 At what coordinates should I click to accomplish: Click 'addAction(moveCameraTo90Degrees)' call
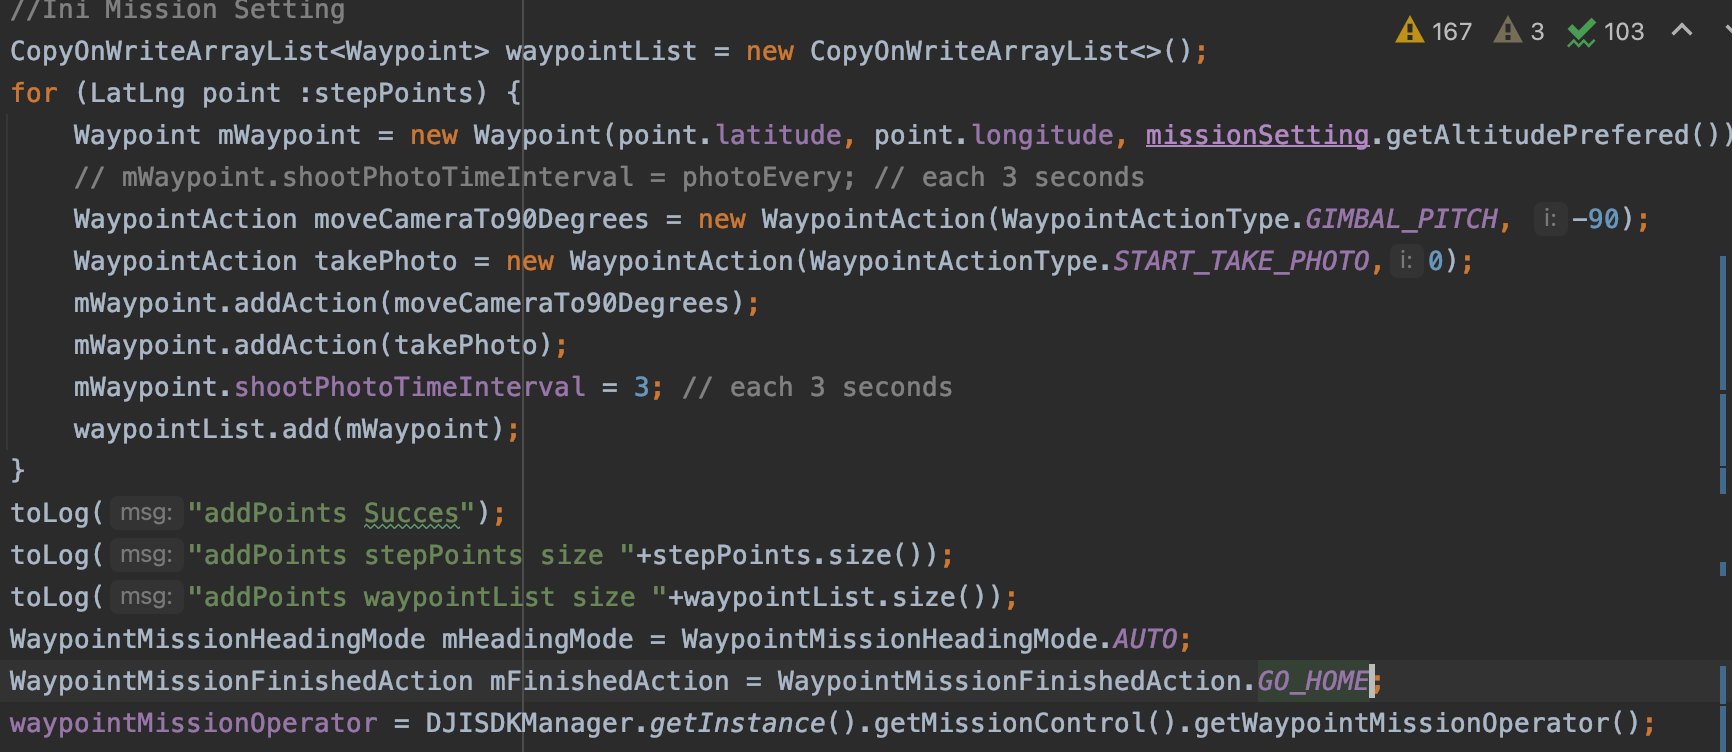coord(489,303)
